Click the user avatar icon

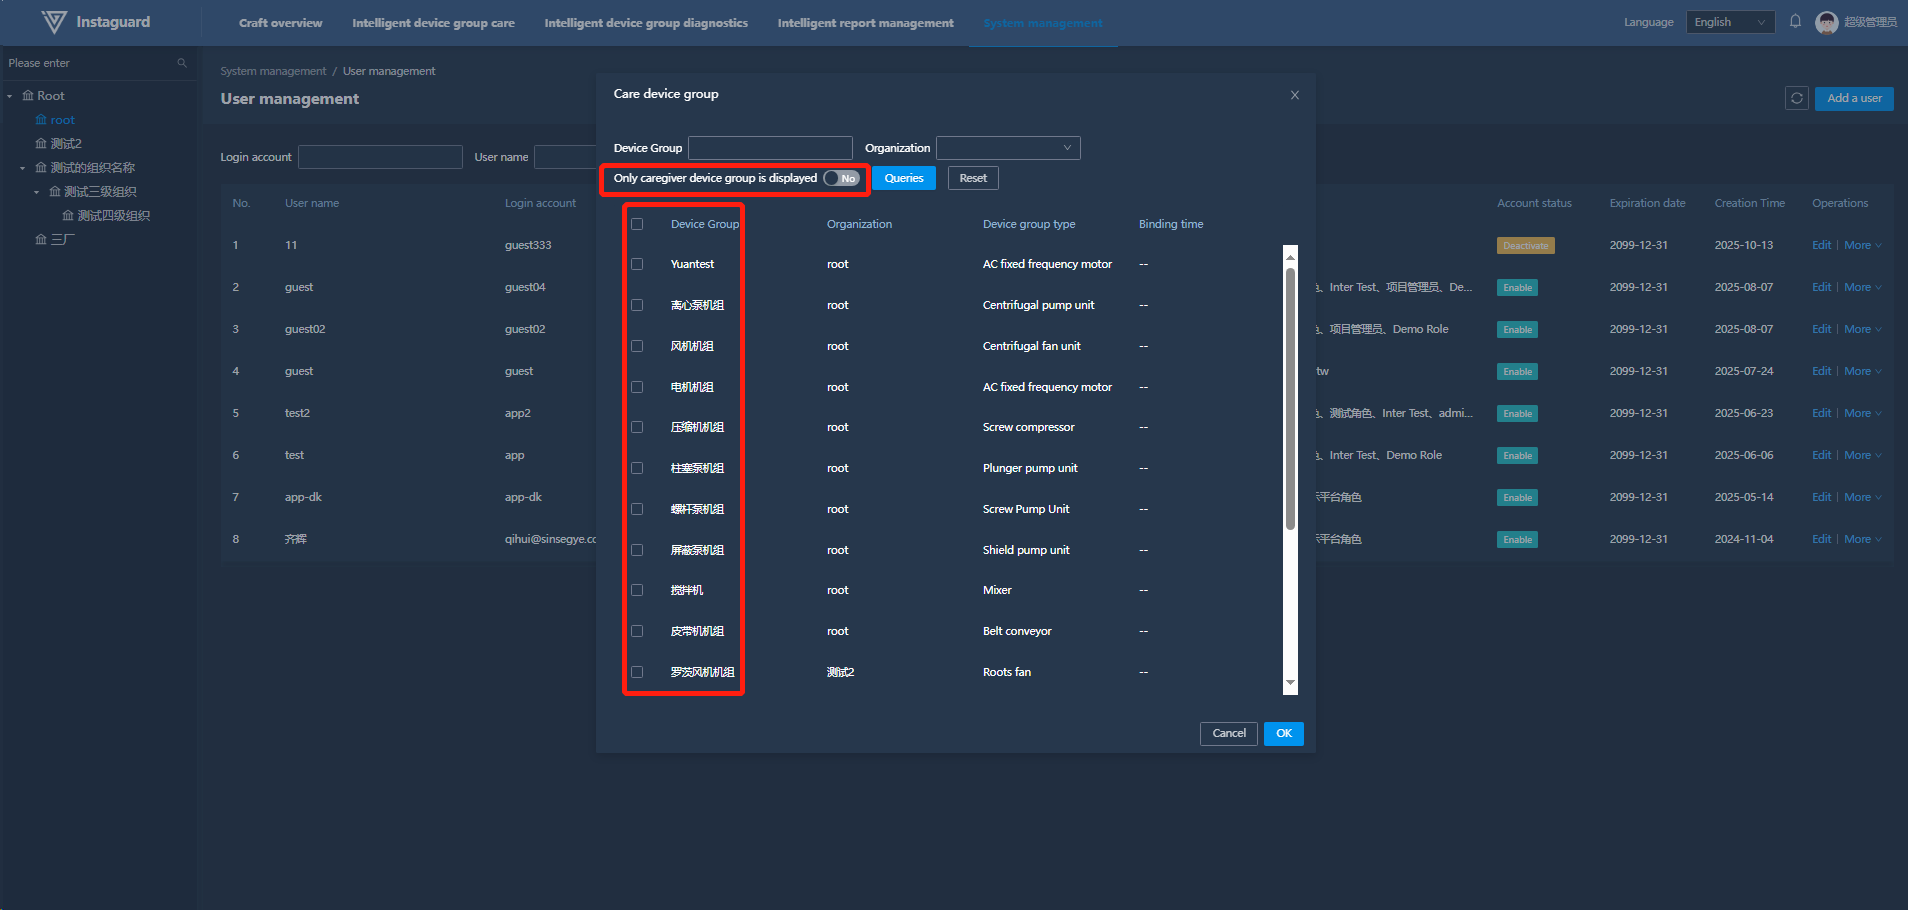pos(1826,22)
